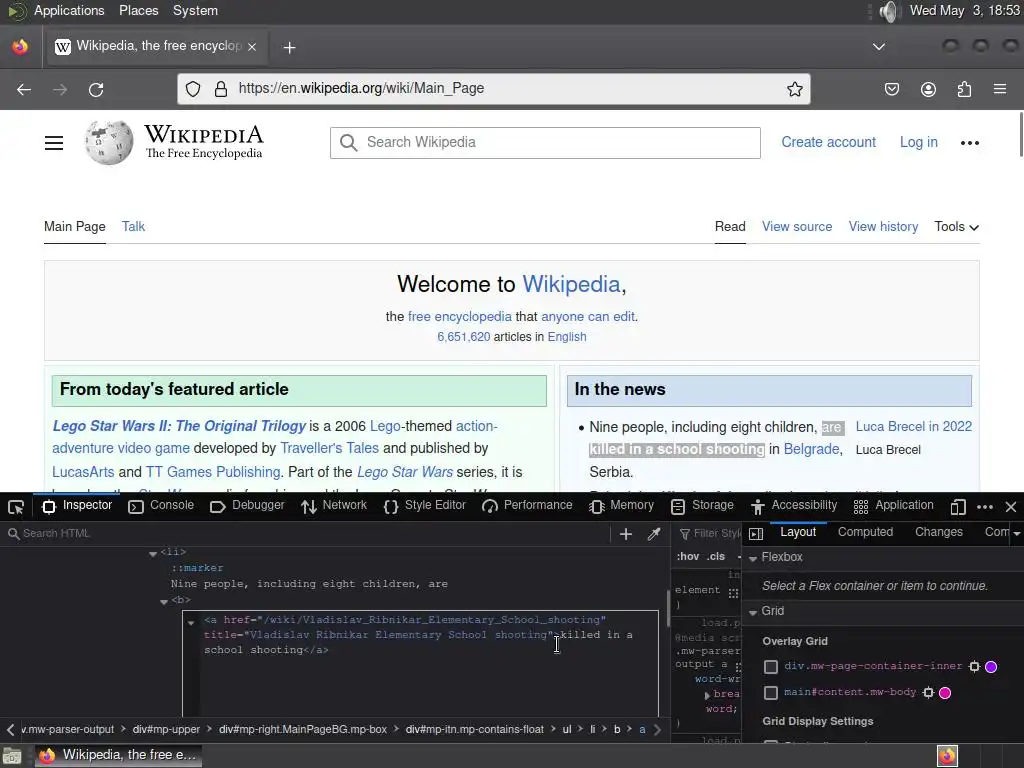The height and width of the screenshot is (768, 1024).
Task: Toggle :hov pseudo-class panel
Action: tap(688, 556)
